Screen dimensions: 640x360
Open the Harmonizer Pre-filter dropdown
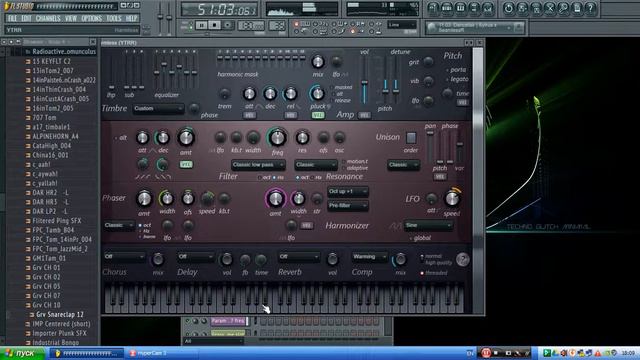(347, 206)
